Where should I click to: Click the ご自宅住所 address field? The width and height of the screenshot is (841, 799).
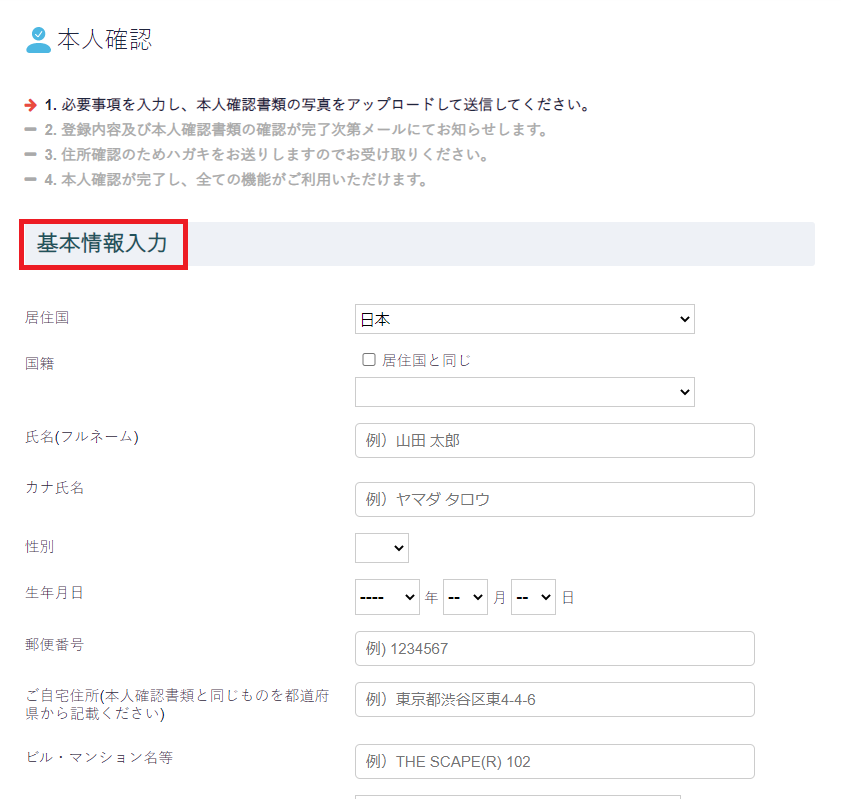tap(555, 699)
